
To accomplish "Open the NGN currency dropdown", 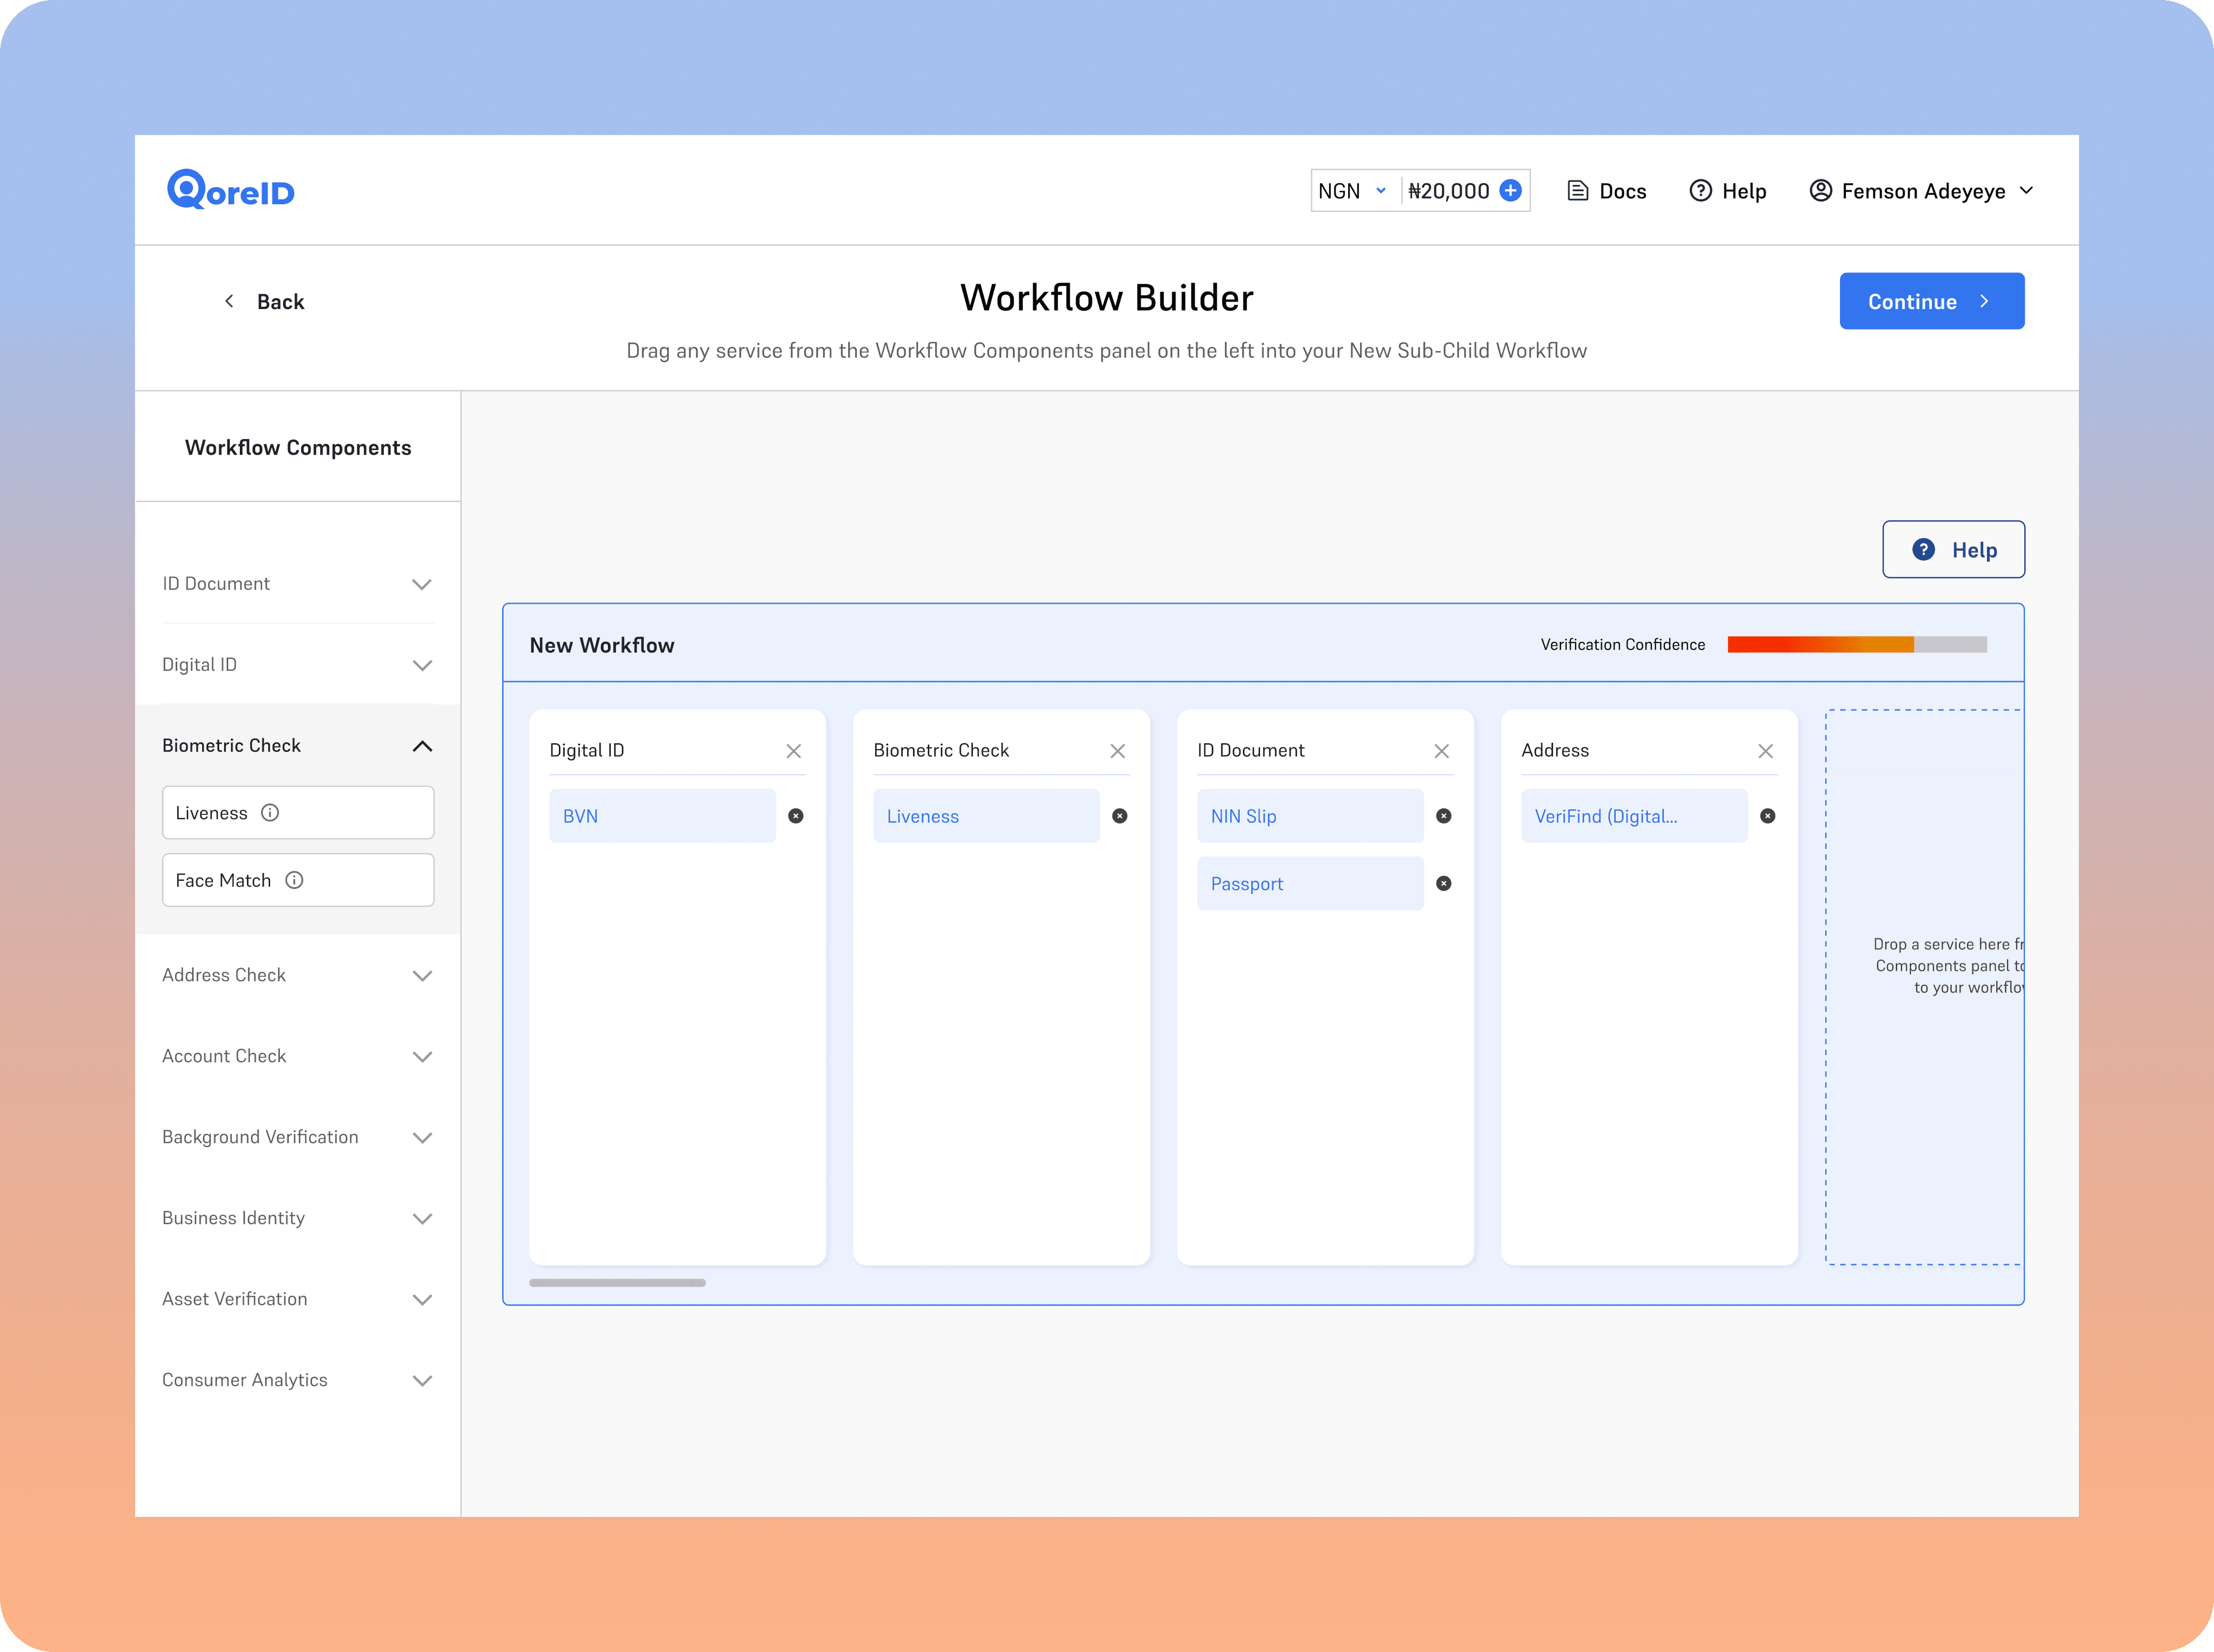I will coord(1352,190).
